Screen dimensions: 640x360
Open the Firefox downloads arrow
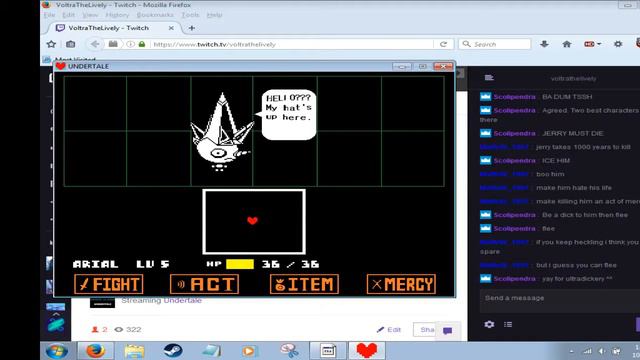pyautogui.click(x=544, y=44)
